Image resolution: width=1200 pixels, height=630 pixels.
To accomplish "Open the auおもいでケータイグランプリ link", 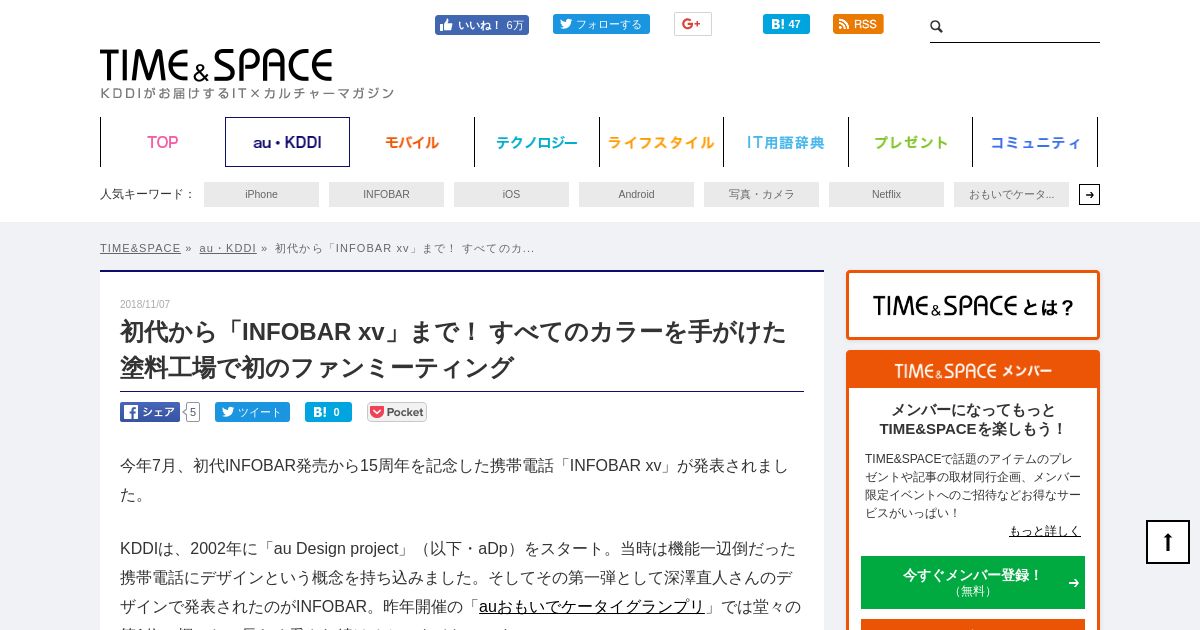I will 592,606.
